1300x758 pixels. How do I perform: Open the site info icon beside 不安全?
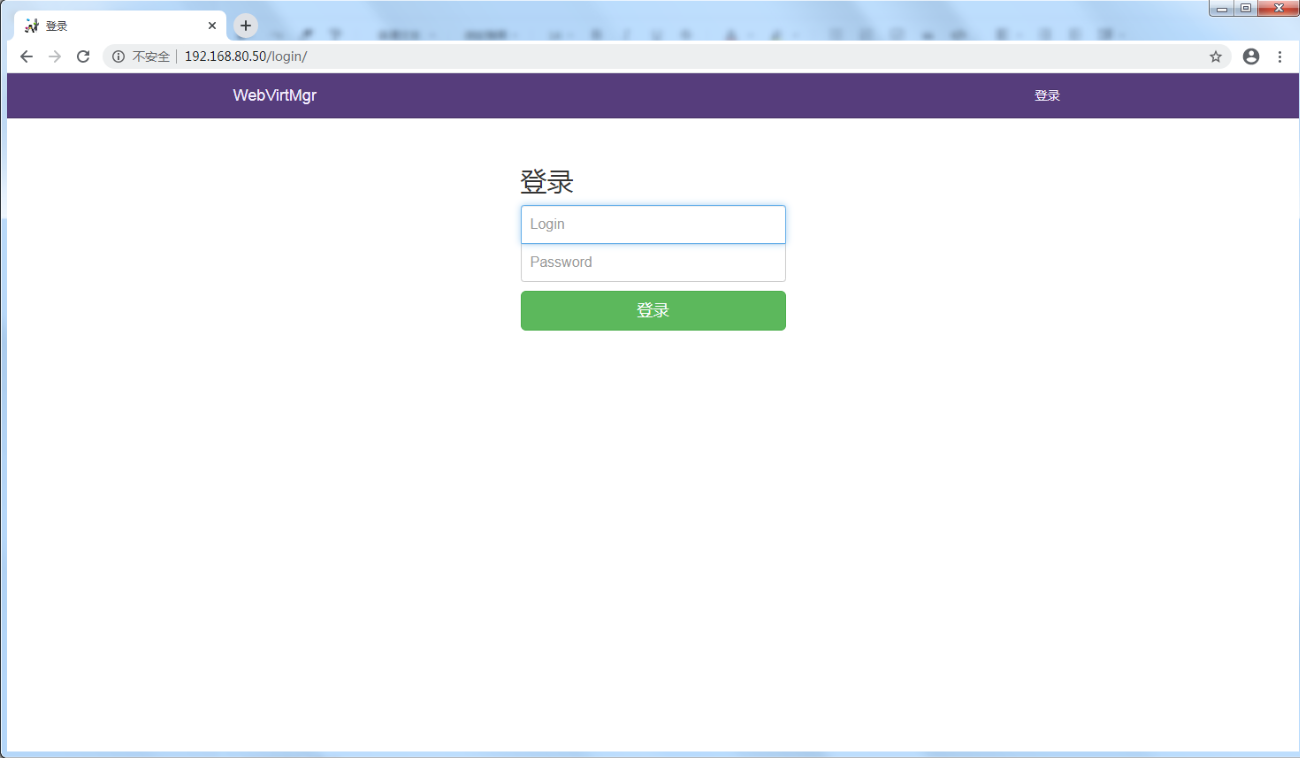pyautogui.click(x=118, y=57)
